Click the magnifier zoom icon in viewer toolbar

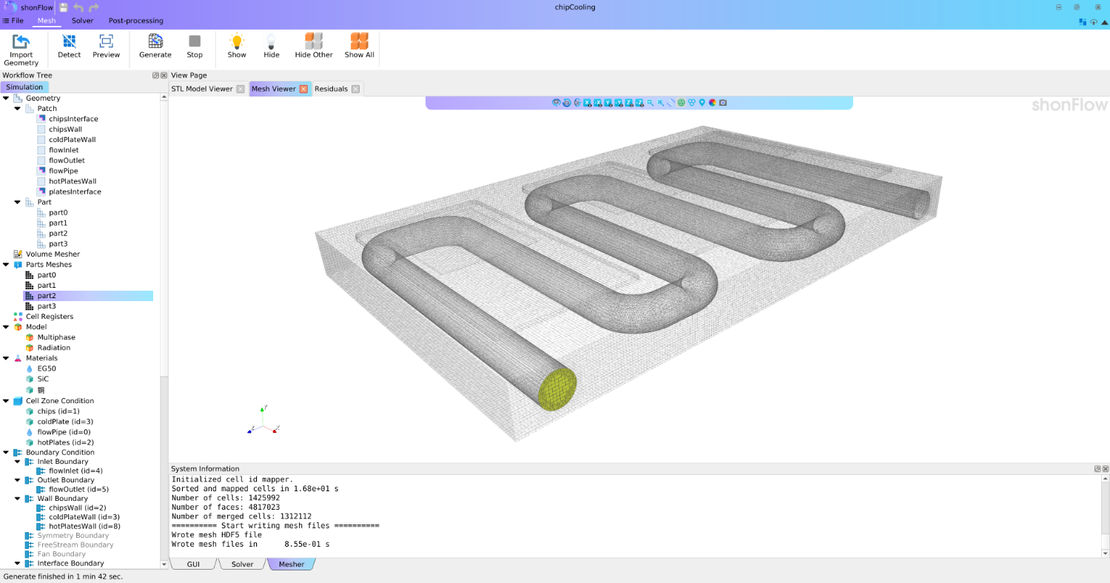[651, 101]
